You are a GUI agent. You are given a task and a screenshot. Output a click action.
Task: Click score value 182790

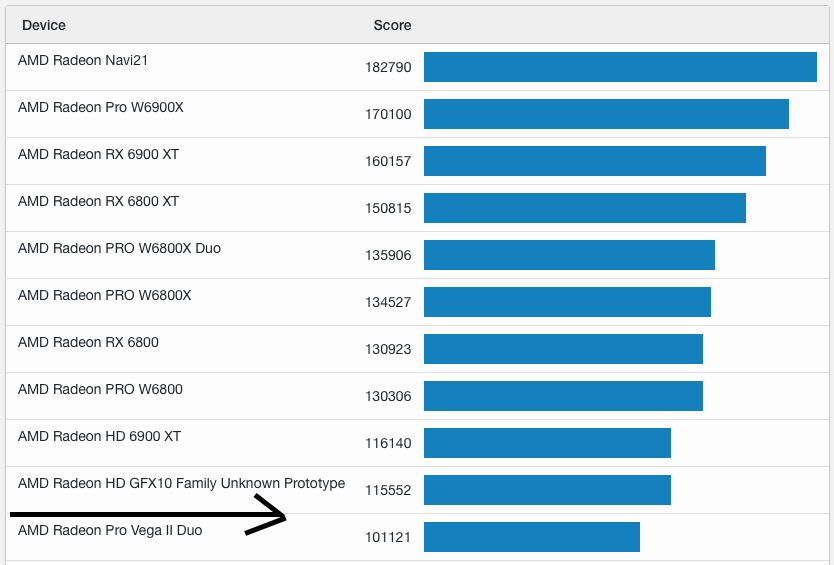pos(388,67)
